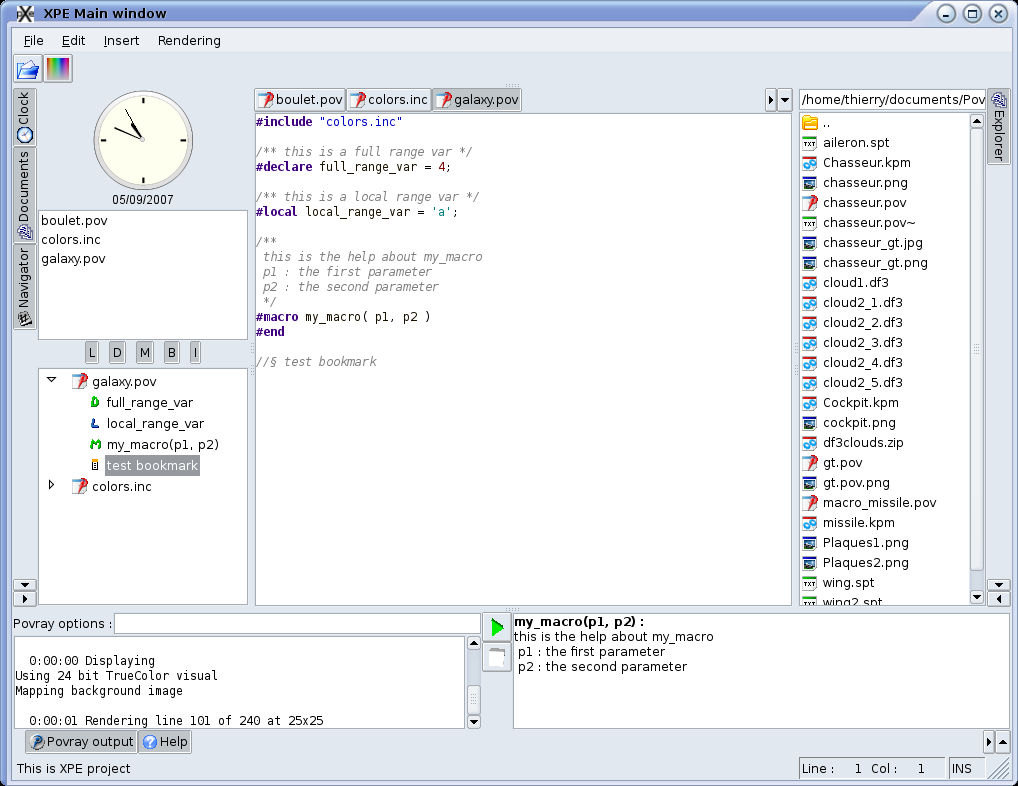Click the Explorer panel left arrow button
The image size is (1018, 786).
pos(999,599)
